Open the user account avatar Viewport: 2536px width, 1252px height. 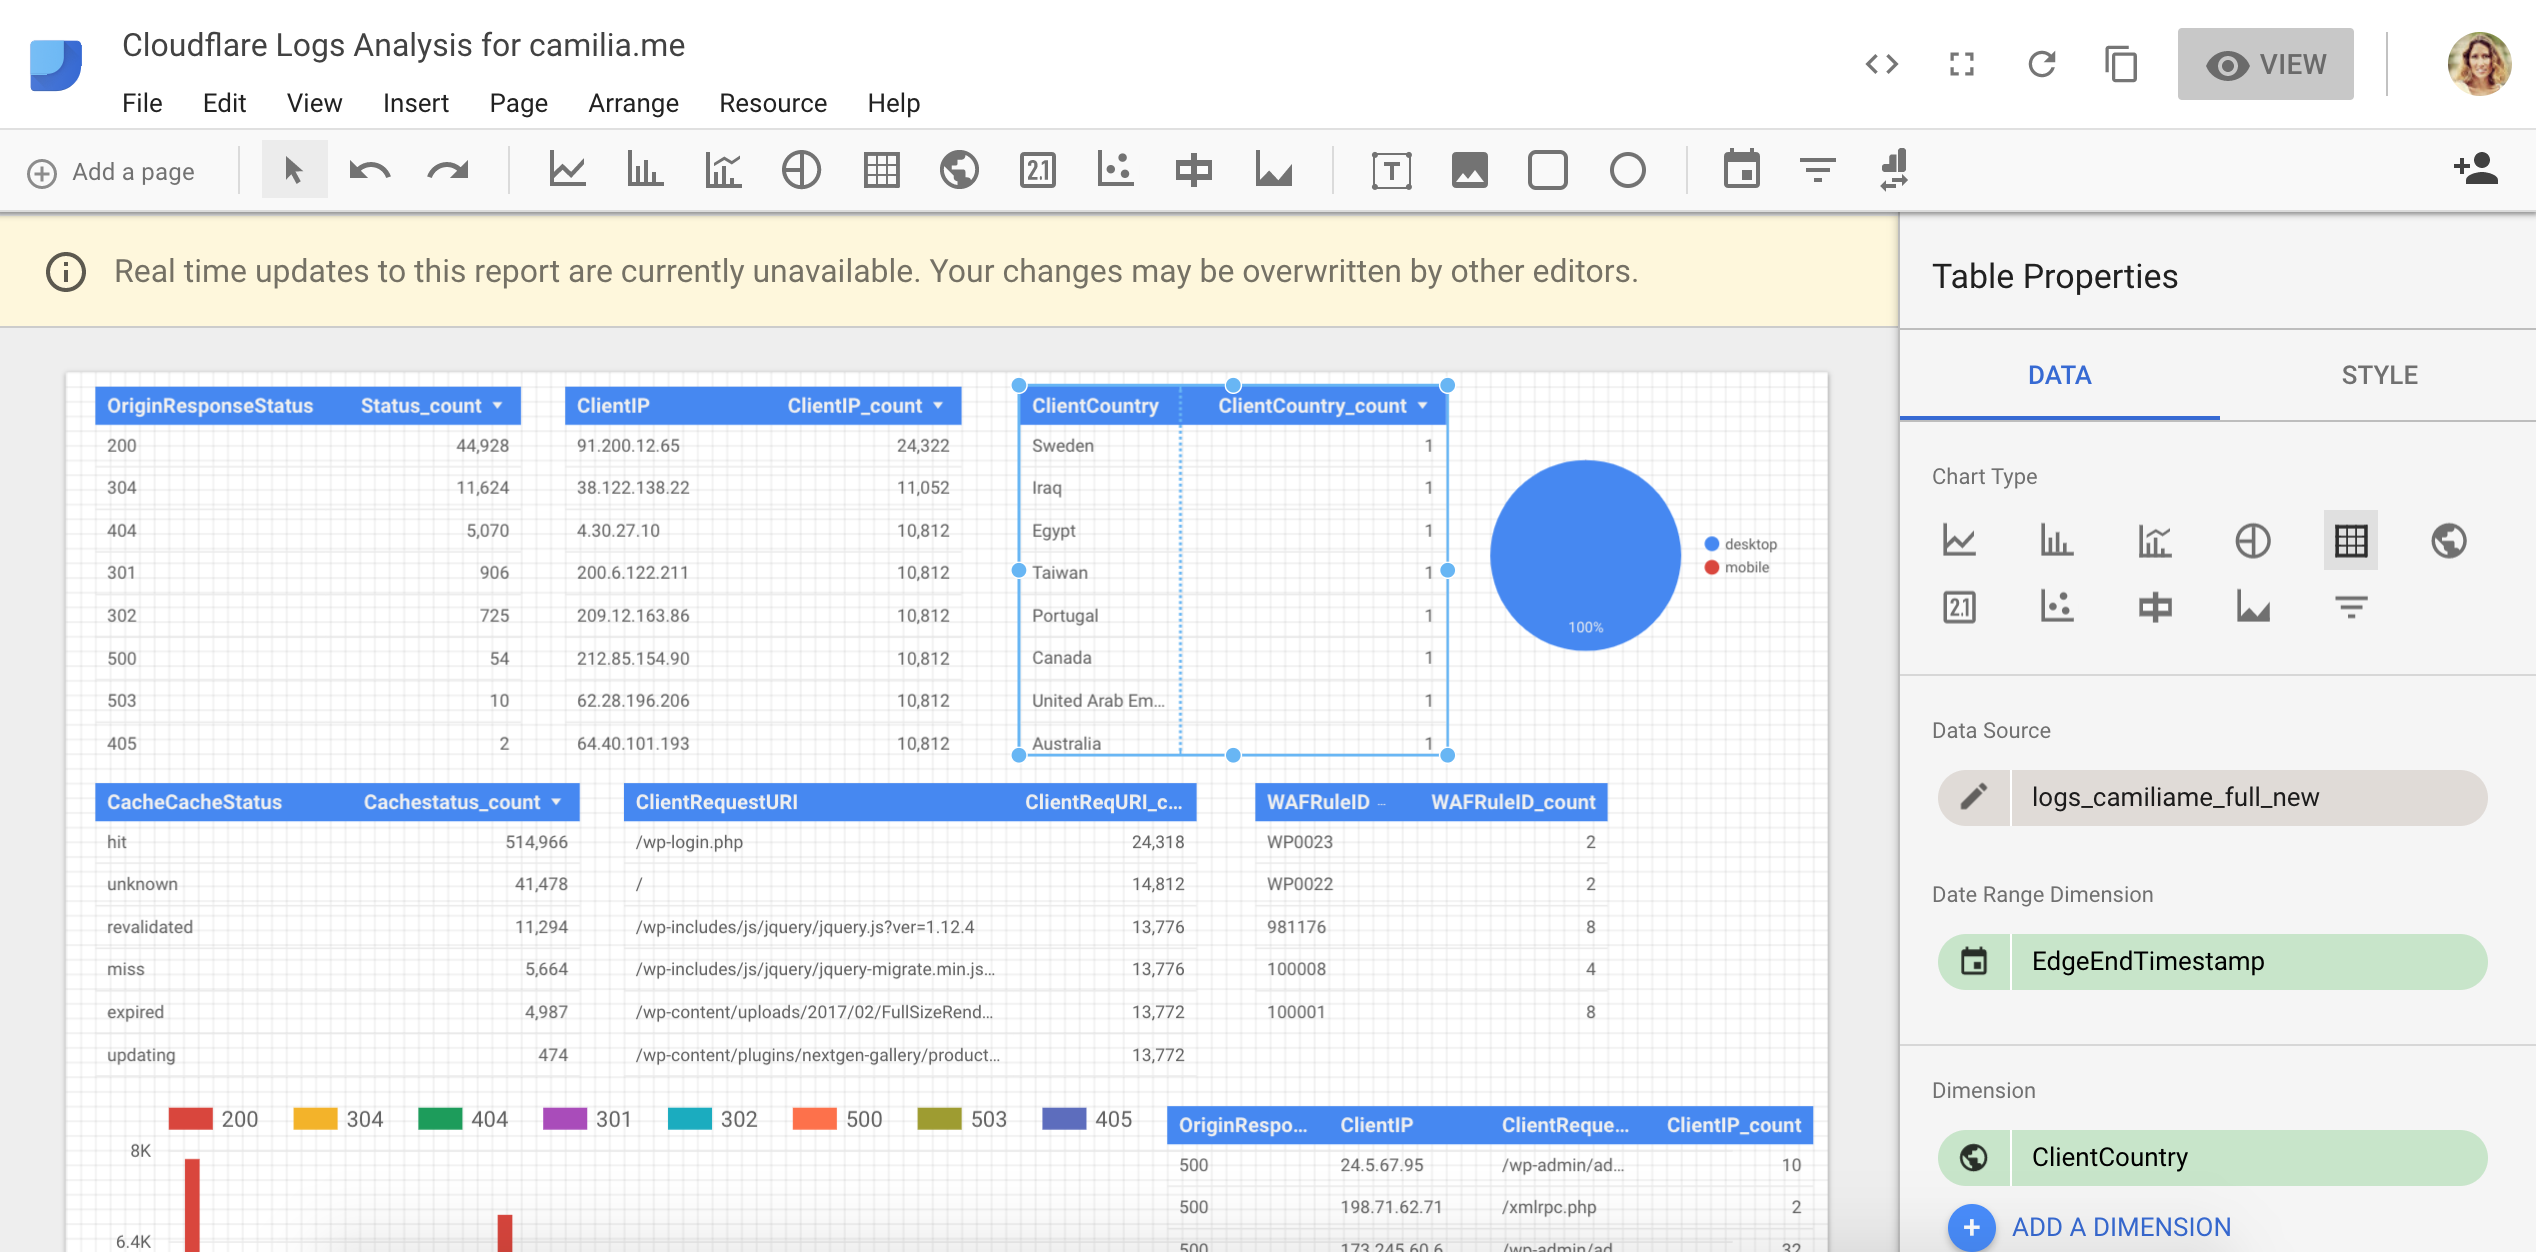pos(2478,65)
